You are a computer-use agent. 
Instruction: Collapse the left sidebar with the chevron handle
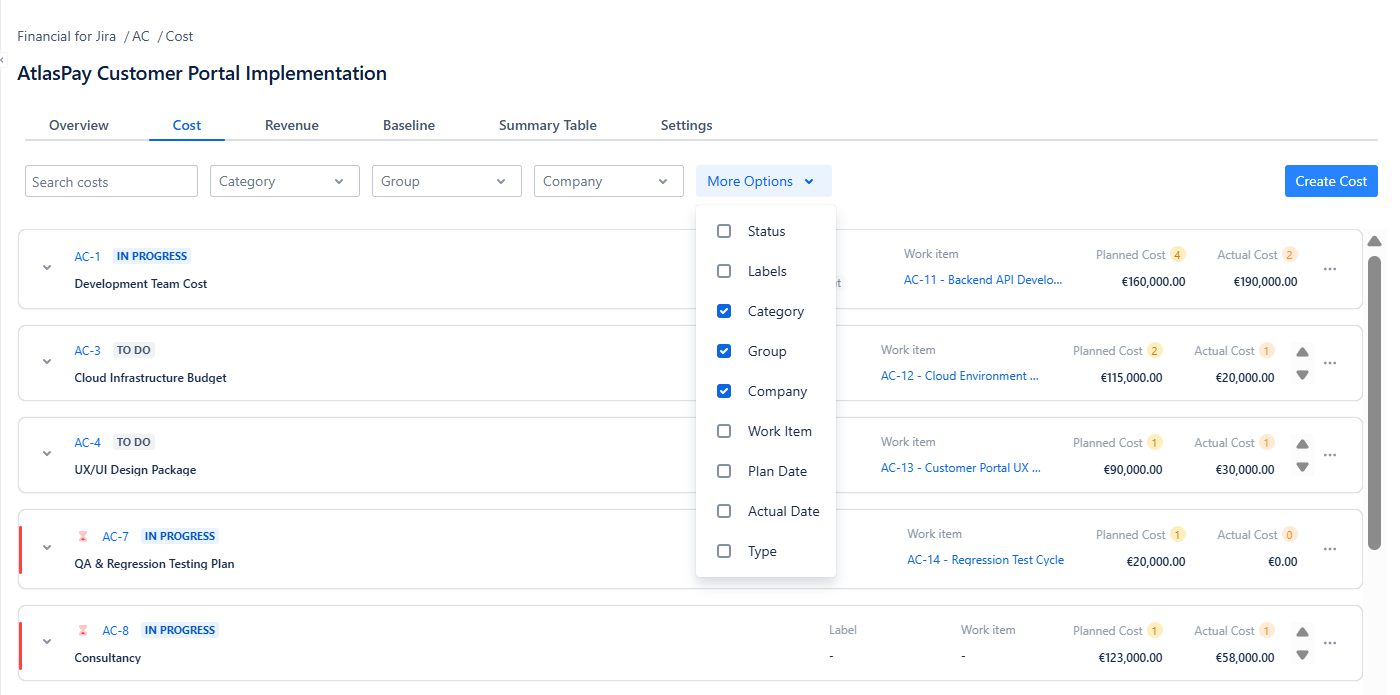3,61
